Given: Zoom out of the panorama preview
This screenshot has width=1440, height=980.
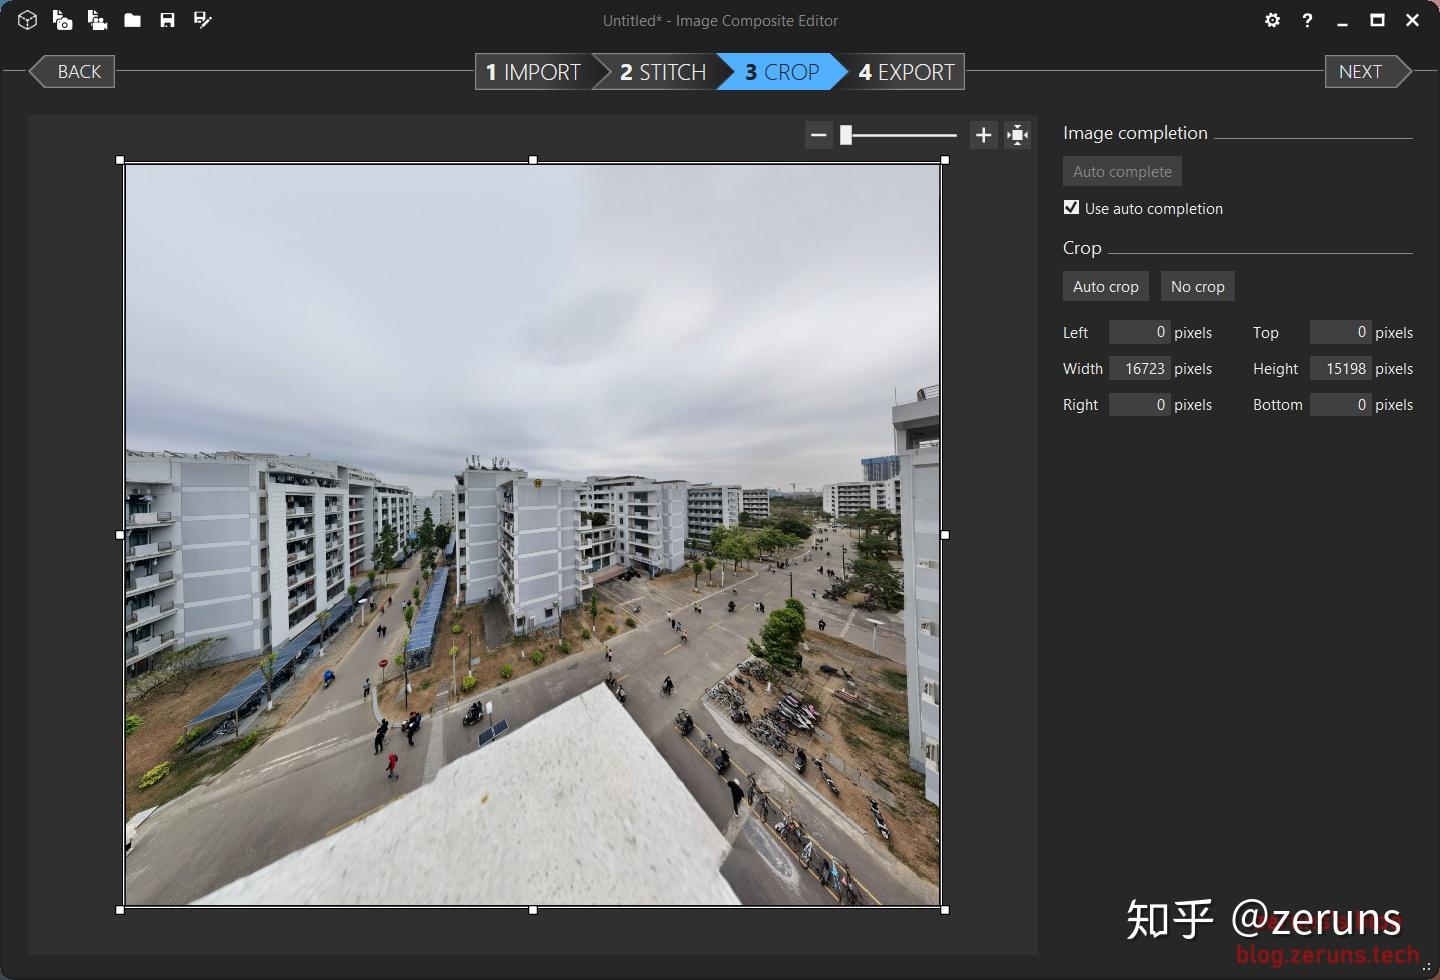Looking at the screenshot, I should click(818, 134).
